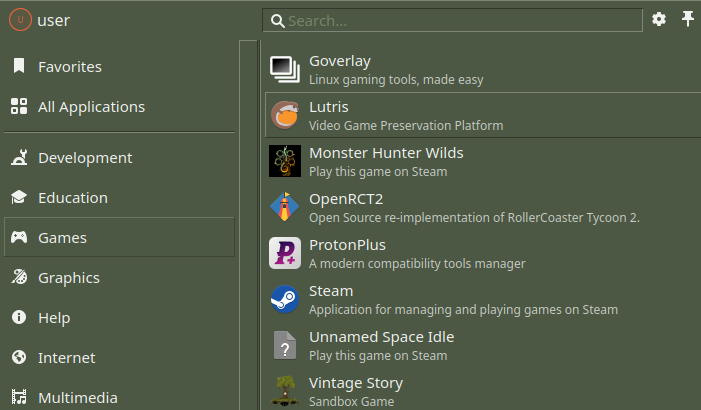Click the Monster Hunter Wilds game icon
The height and width of the screenshot is (410, 701).
click(x=285, y=161)
